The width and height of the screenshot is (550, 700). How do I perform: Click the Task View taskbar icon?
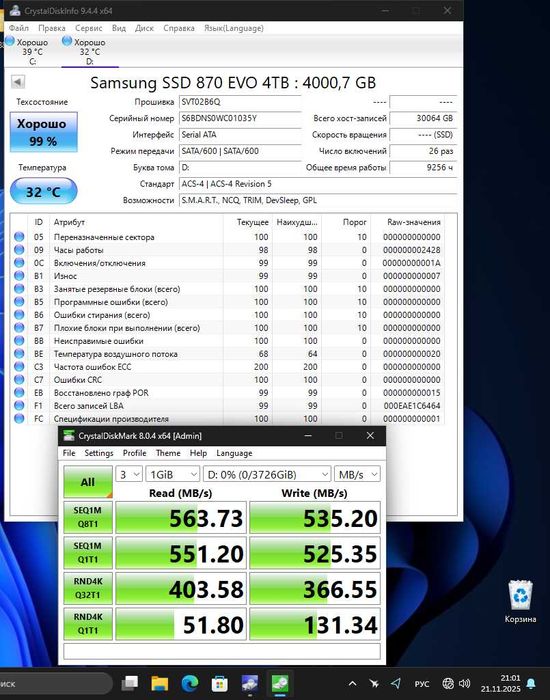[130, 683]
